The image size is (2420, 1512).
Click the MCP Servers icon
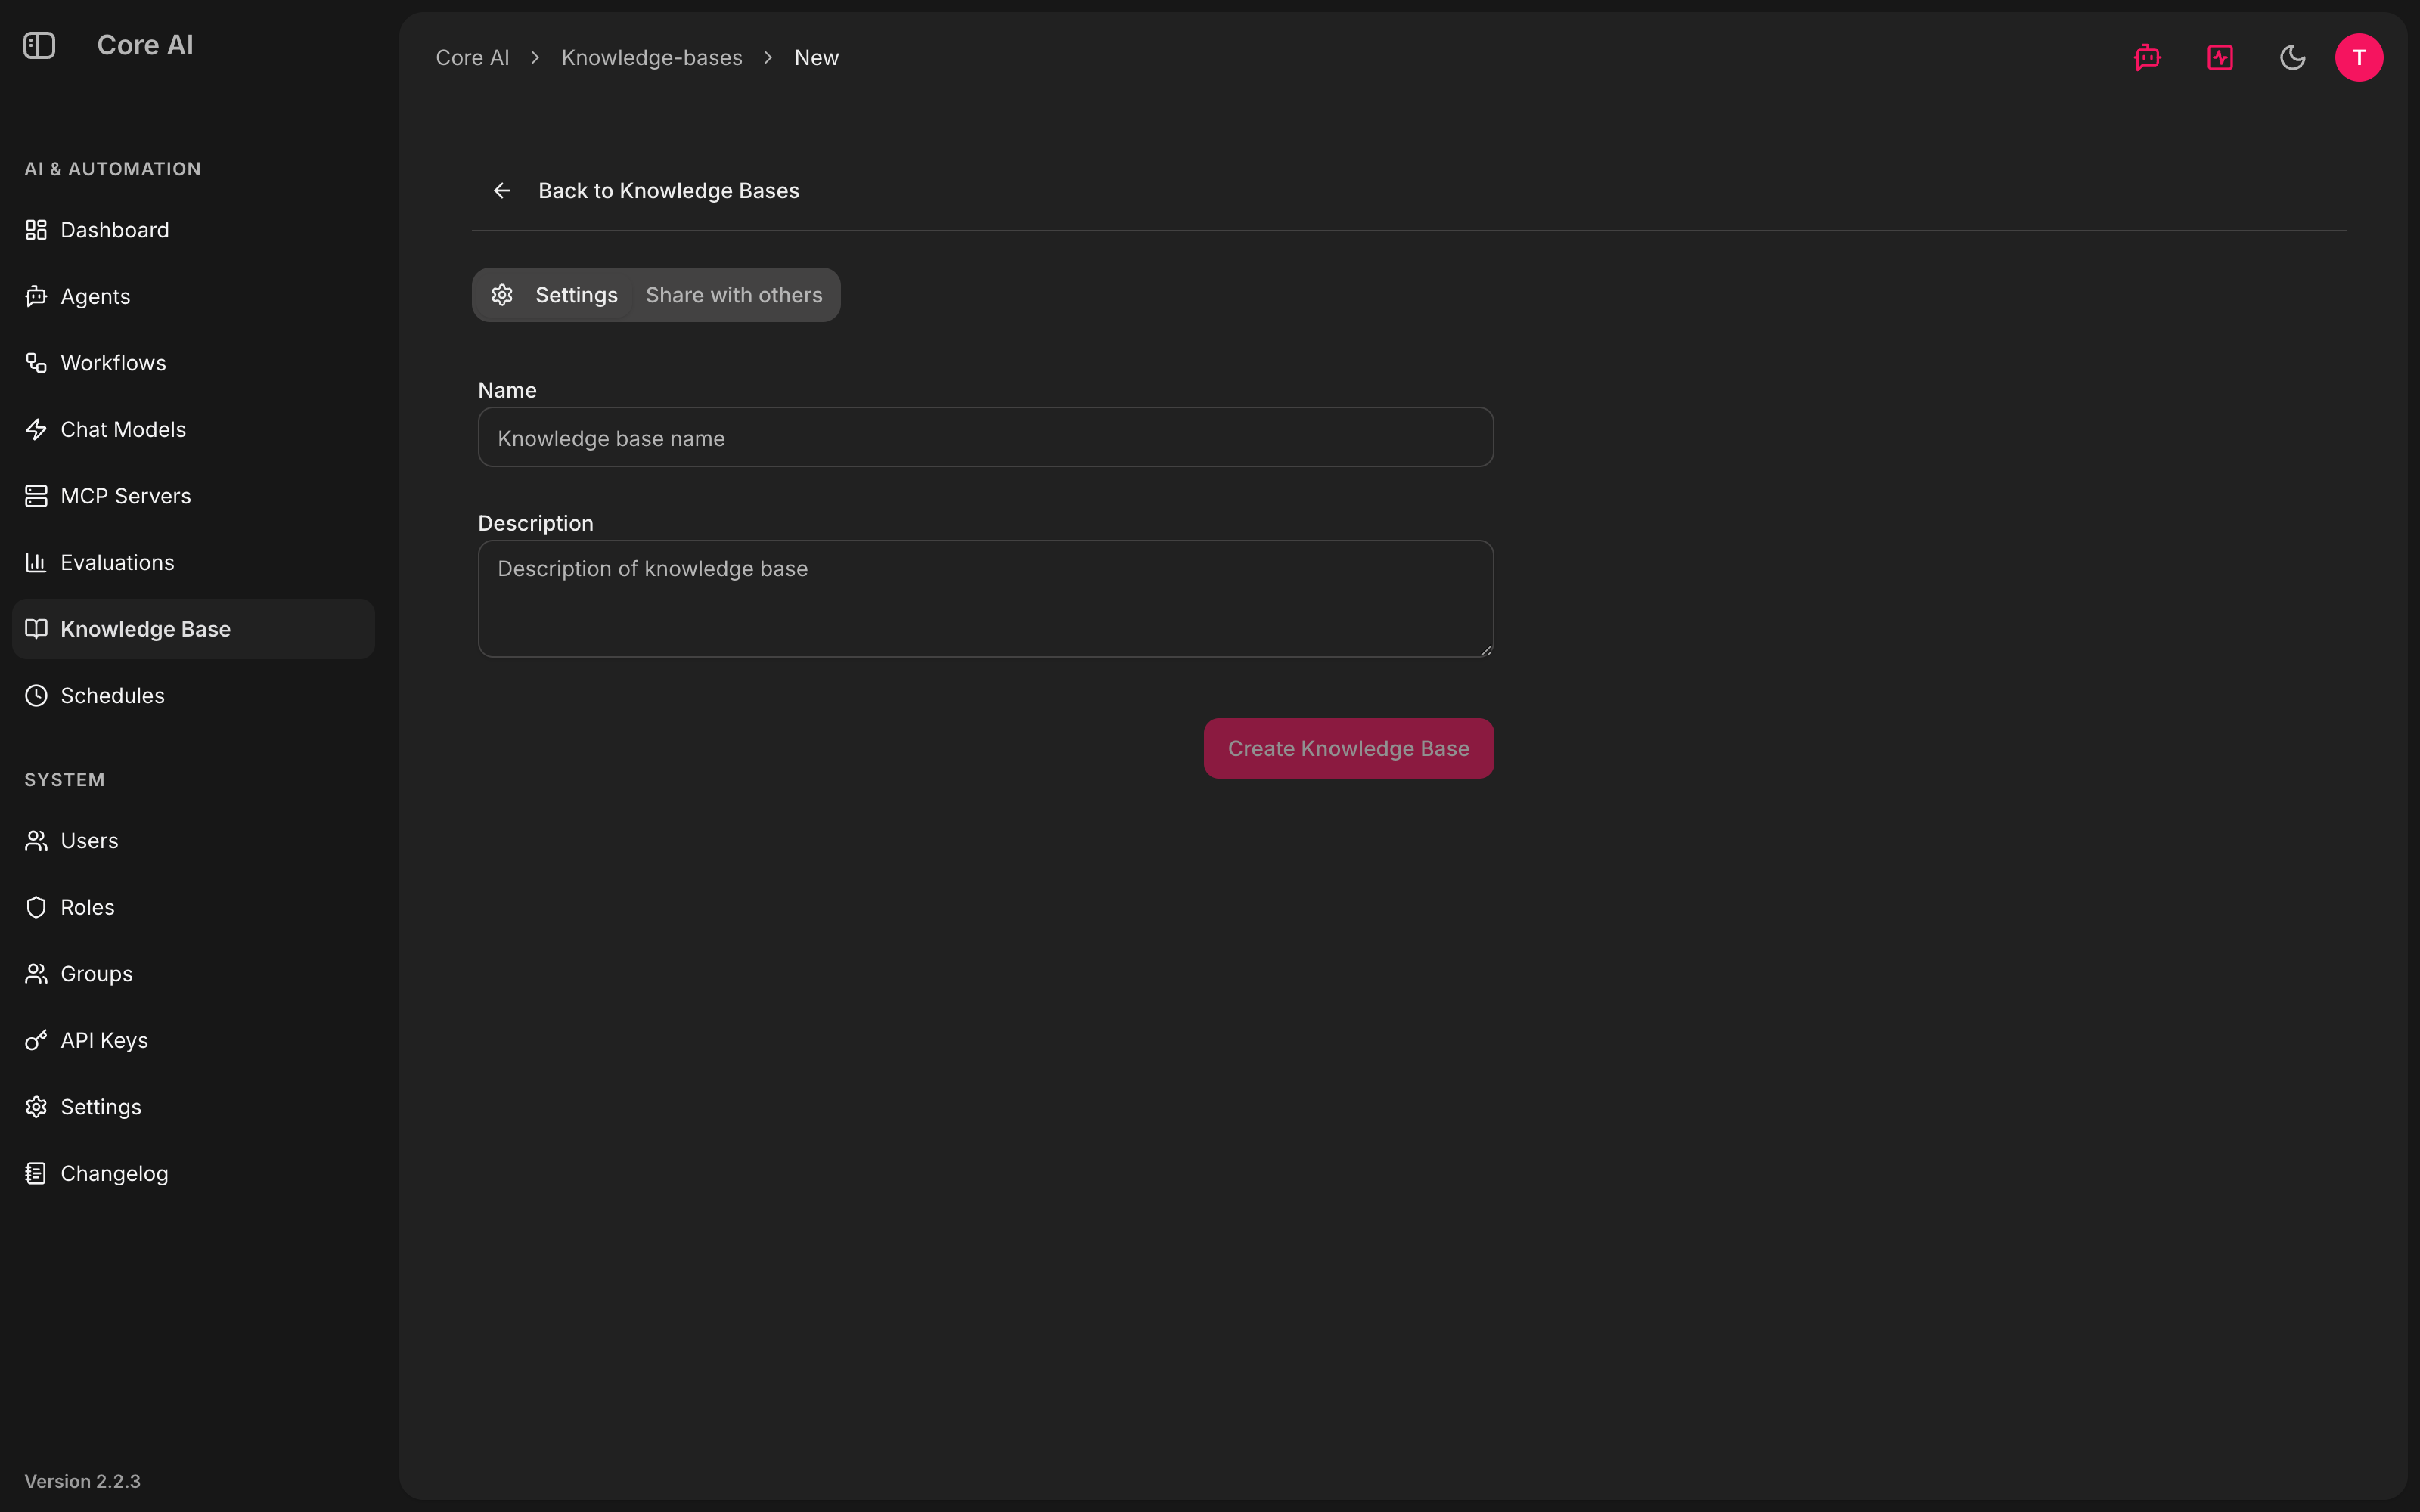[36, 496]
